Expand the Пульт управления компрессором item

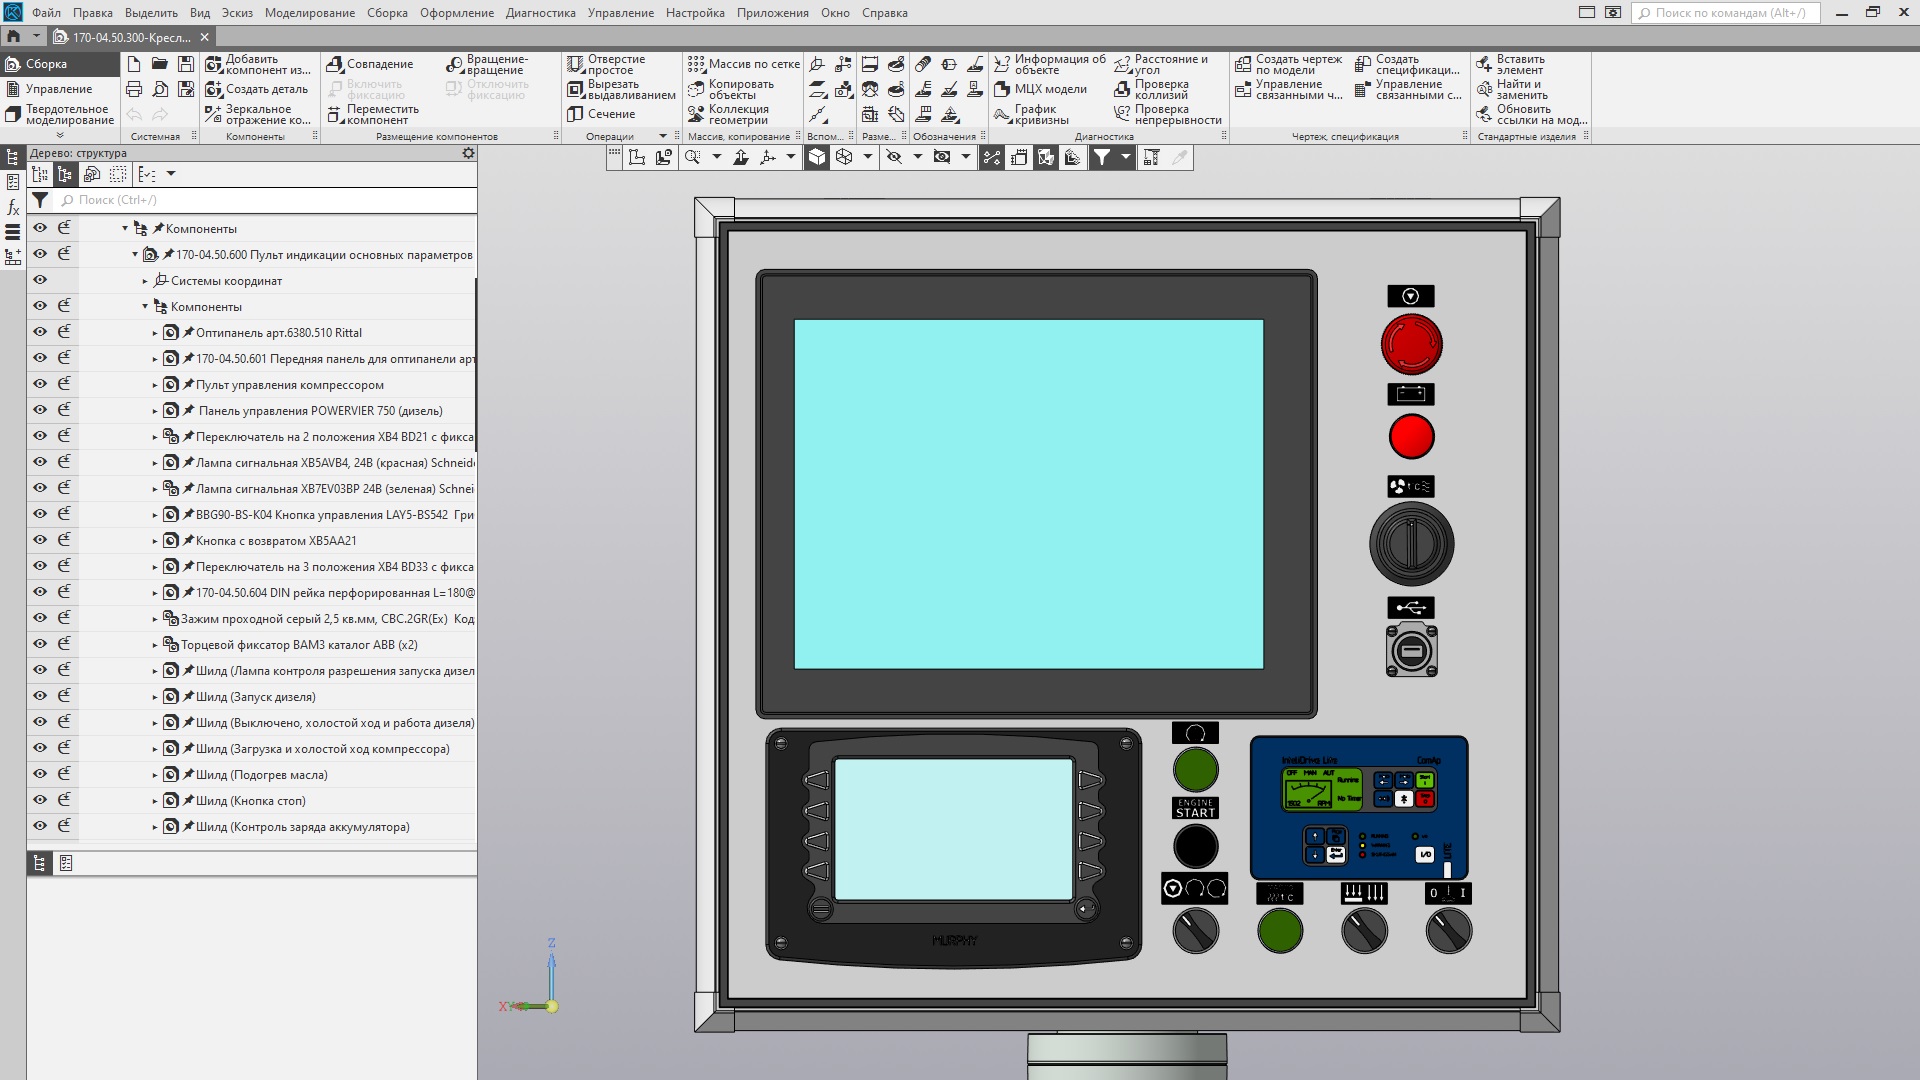[155, 385]
